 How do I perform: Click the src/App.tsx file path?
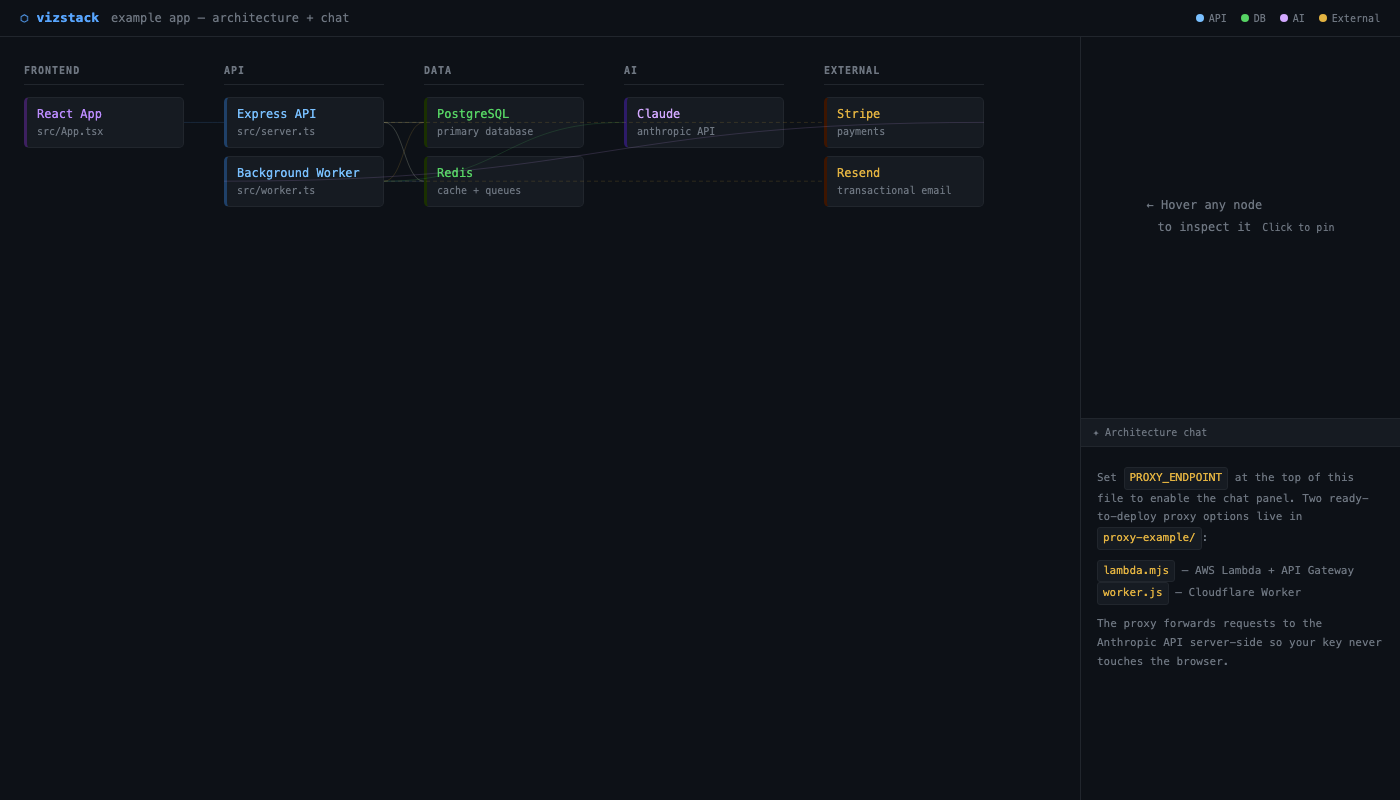pos(70,132)
